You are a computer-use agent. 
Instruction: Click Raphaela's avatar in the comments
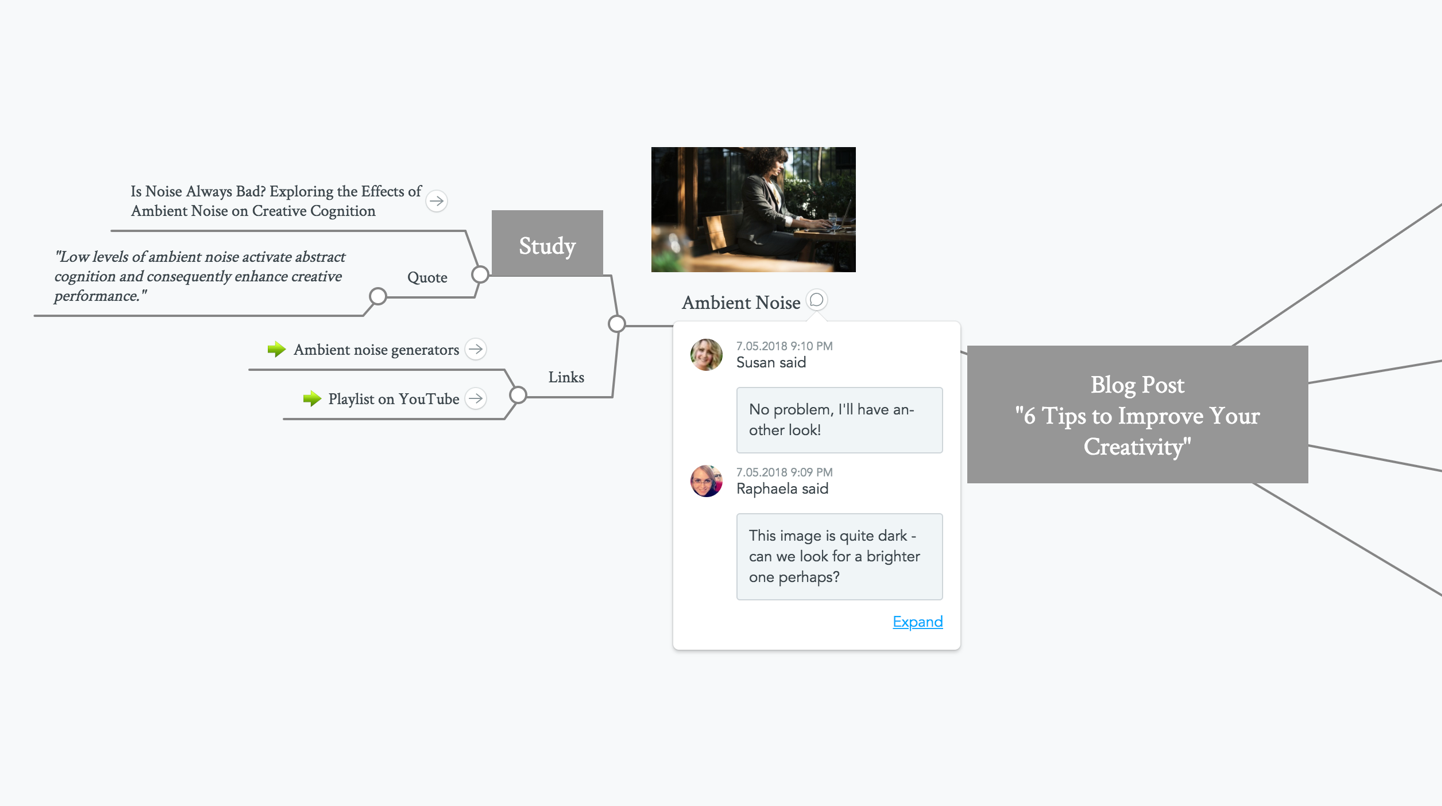(706, 481)
